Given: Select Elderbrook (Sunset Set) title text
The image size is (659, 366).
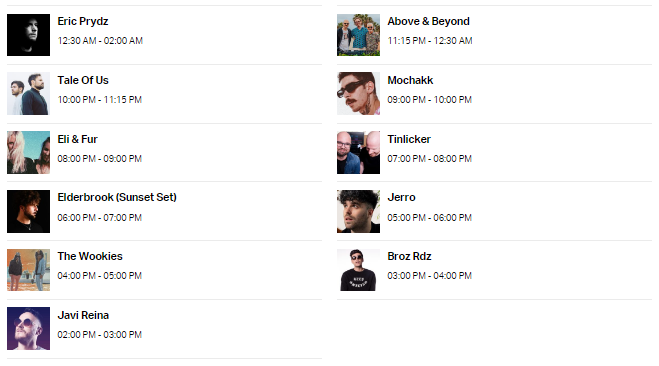Looking at the screenshot, I should point(117,197).
